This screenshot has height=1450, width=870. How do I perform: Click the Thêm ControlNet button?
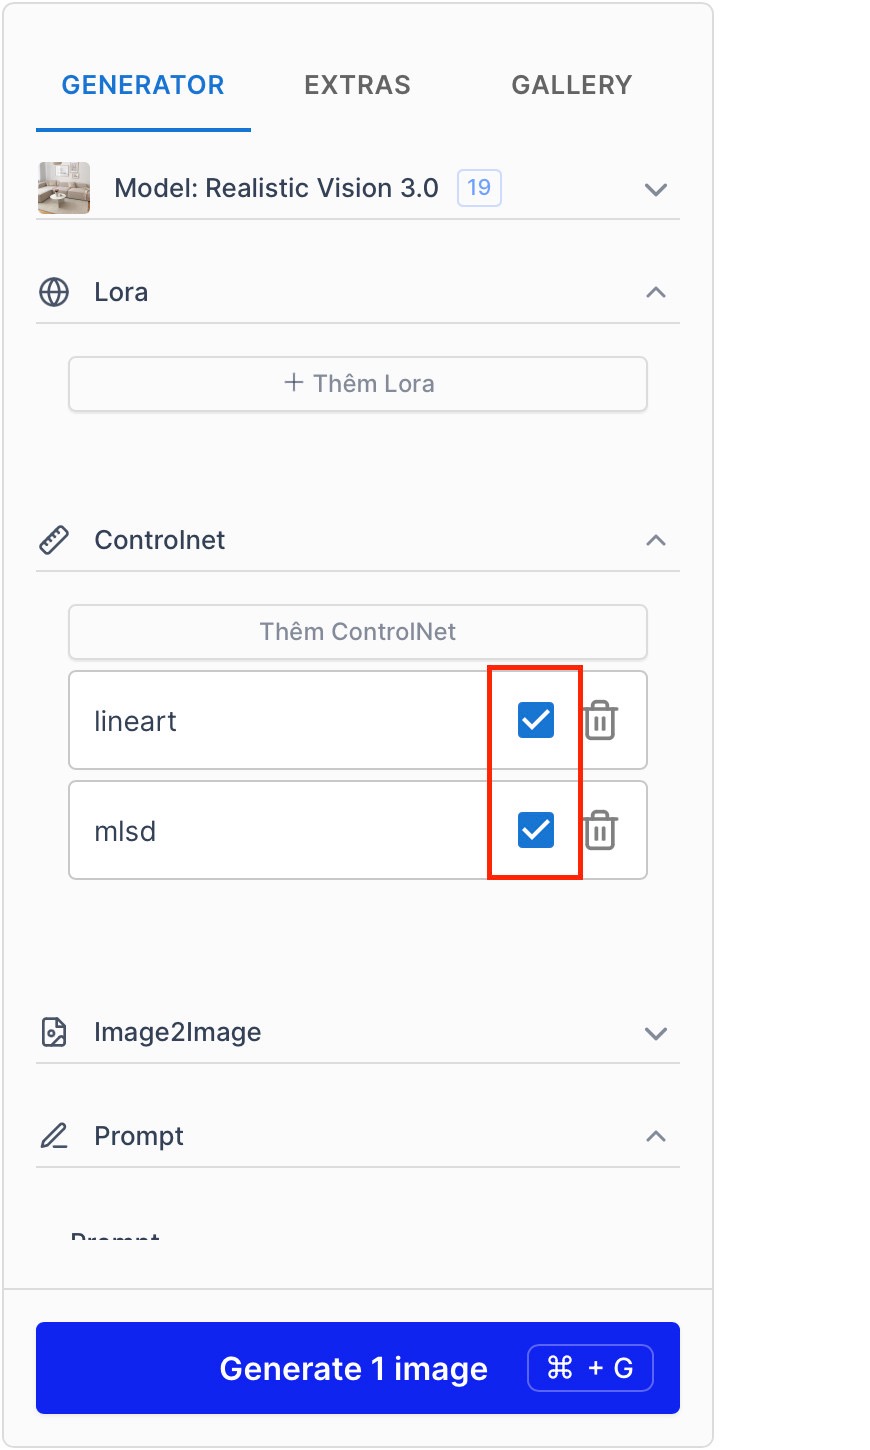point(357,631)
